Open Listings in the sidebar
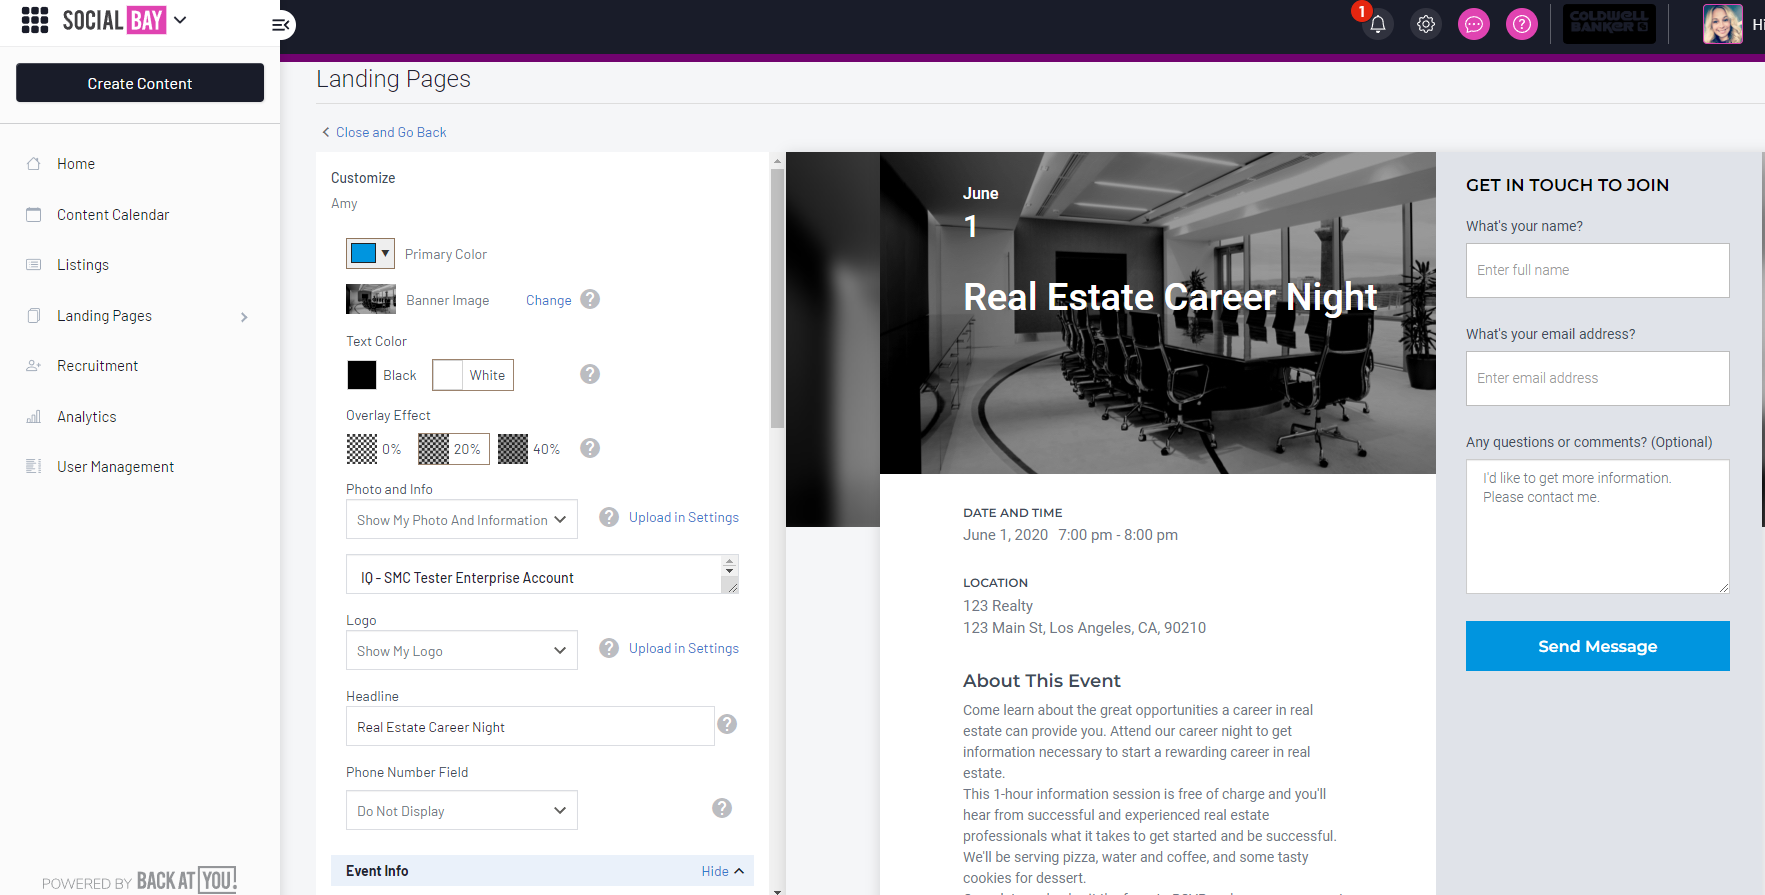Viewport: 1765px width, 895px height. coord(83,265)
